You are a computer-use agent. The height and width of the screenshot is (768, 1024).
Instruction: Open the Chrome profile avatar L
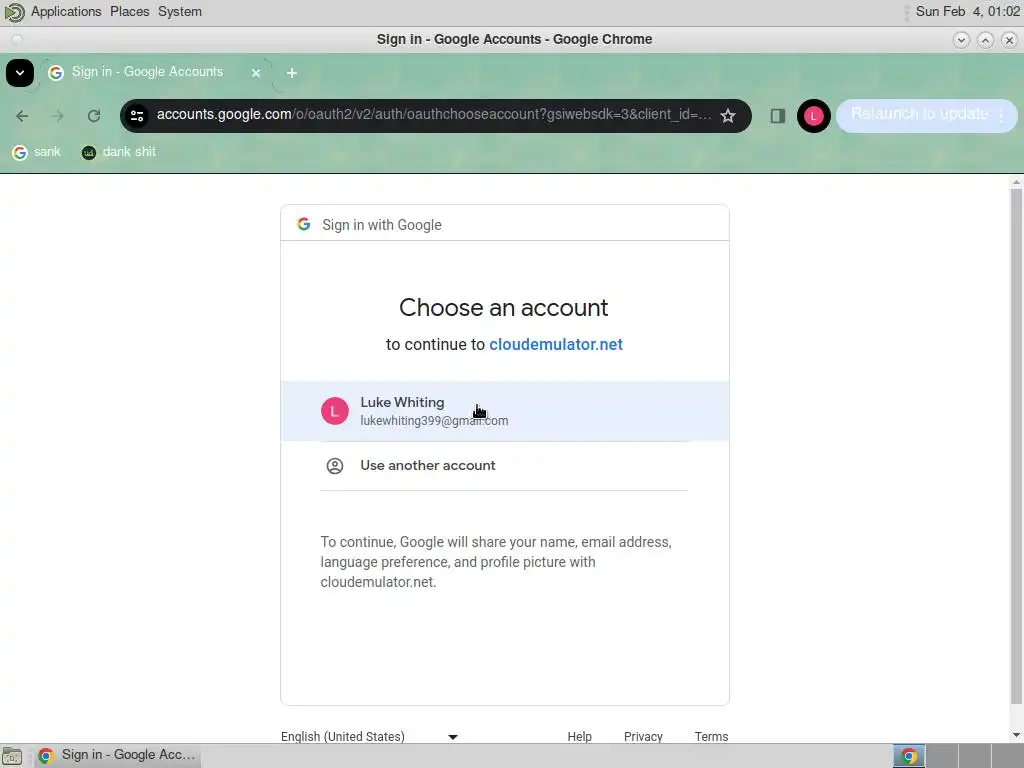pyautogui.click(x=813, y=116)
